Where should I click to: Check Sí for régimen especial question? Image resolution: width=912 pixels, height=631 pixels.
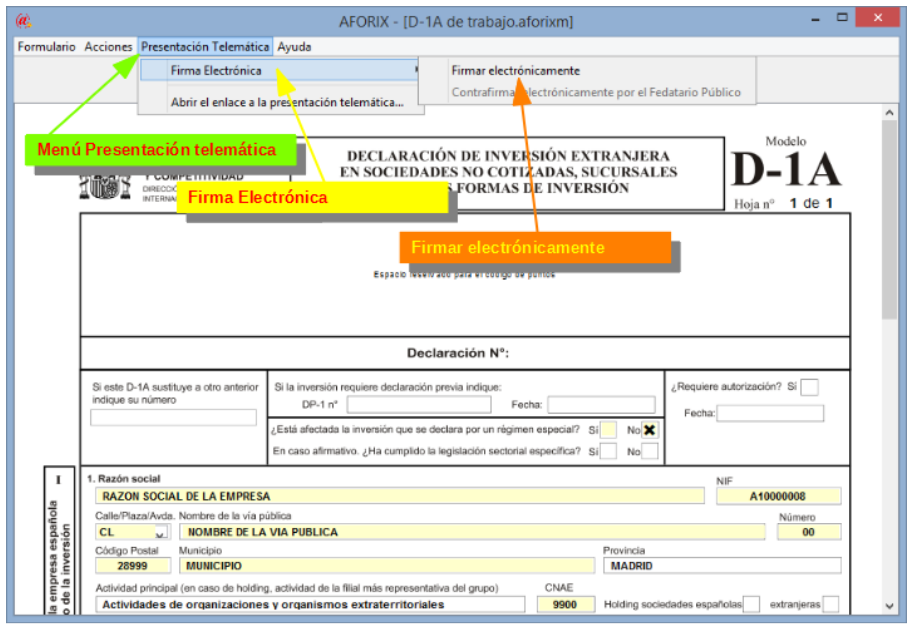(x=608, y=430)
